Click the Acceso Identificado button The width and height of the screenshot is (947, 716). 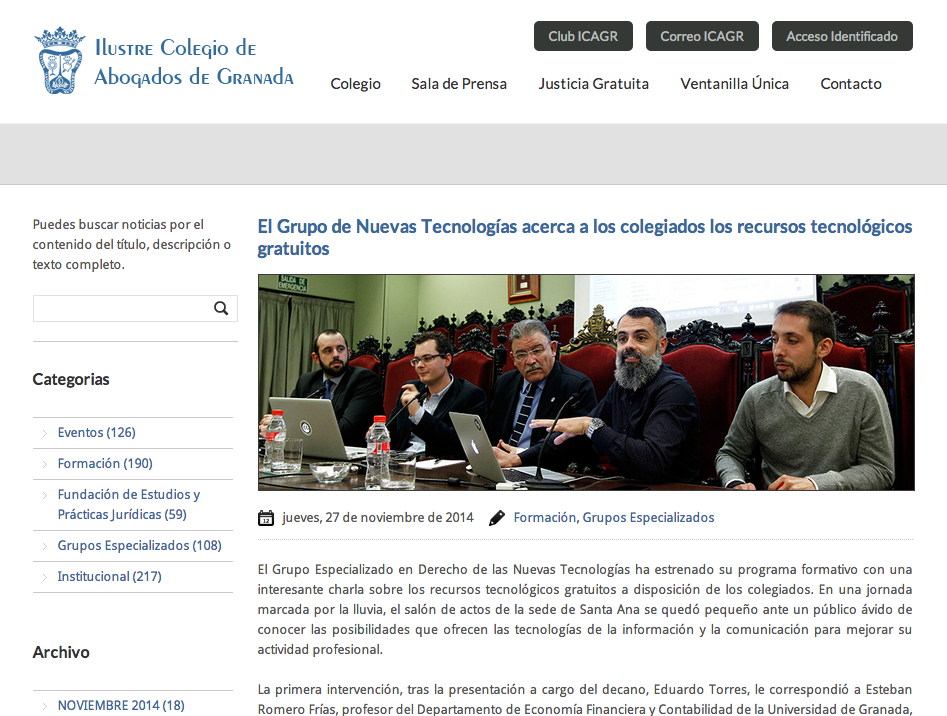coord(842,36)
